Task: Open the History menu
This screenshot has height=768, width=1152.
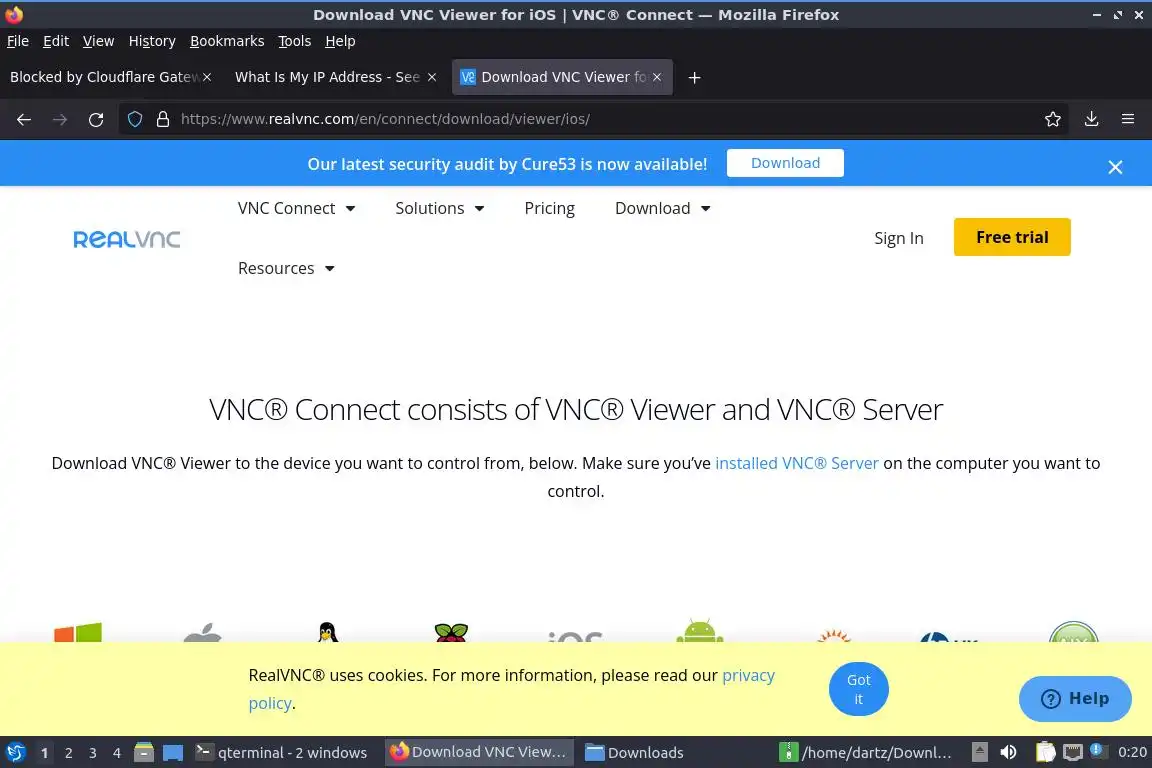Action: click(x=152, y=41)
